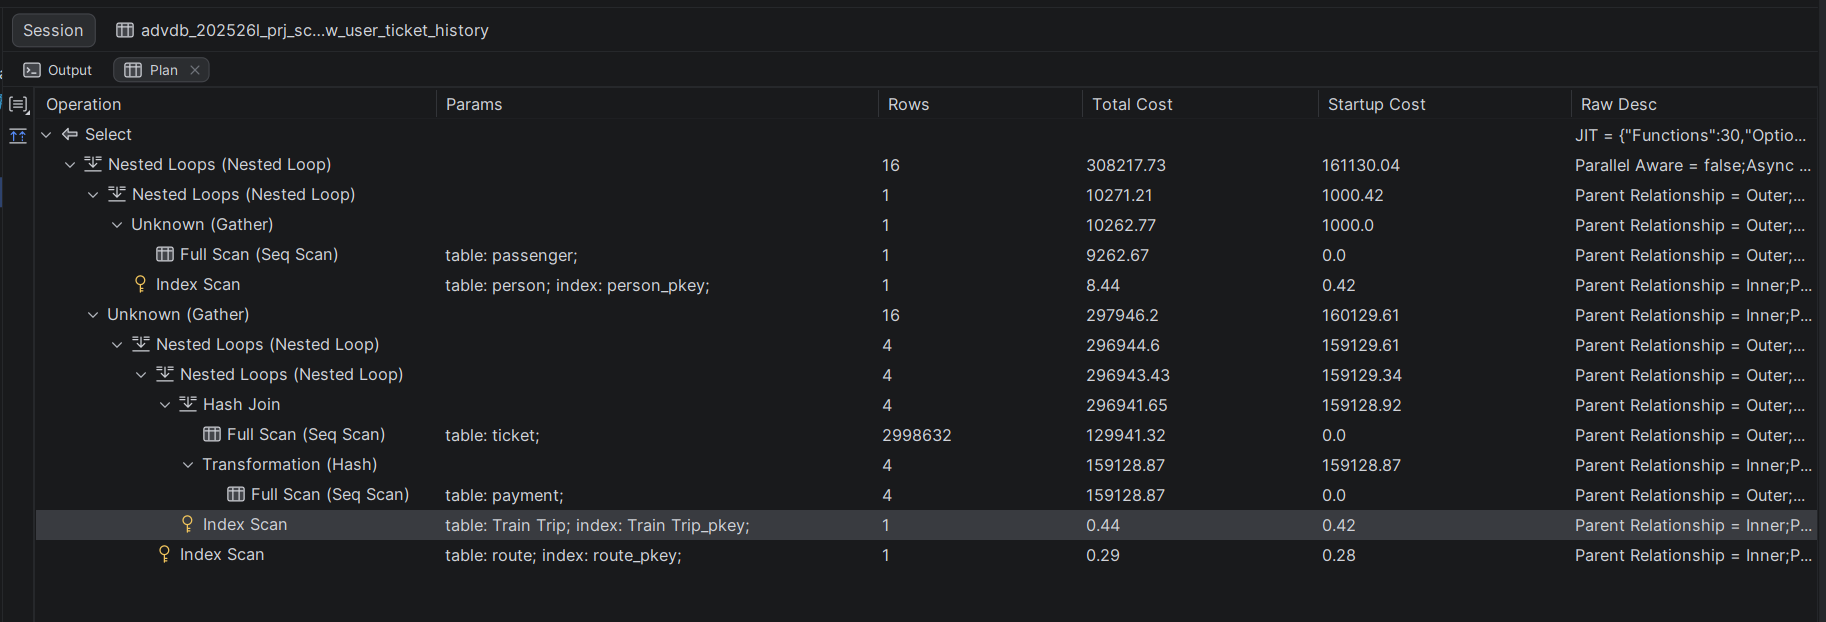The height and width of the screenshot is (622, 1826).
Task: Switch to the Output tab
Action: [58, 70]
